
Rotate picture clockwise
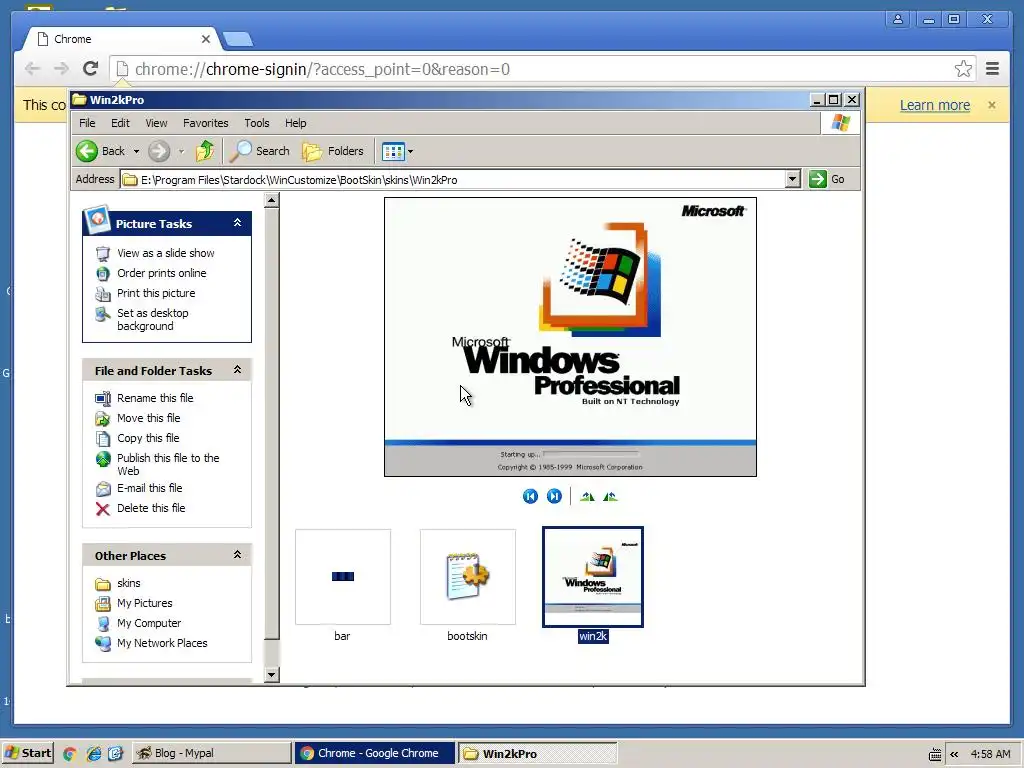[587, 497]
